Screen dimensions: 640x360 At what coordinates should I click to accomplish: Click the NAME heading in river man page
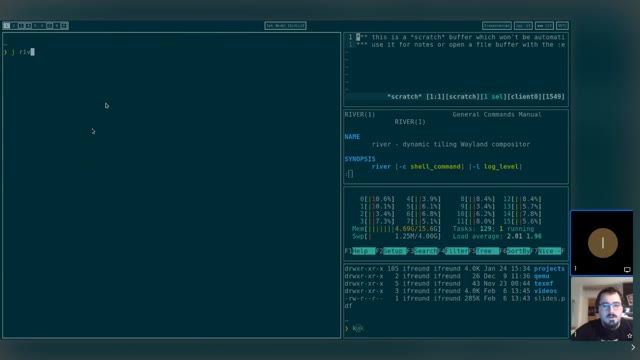point(352,137)
